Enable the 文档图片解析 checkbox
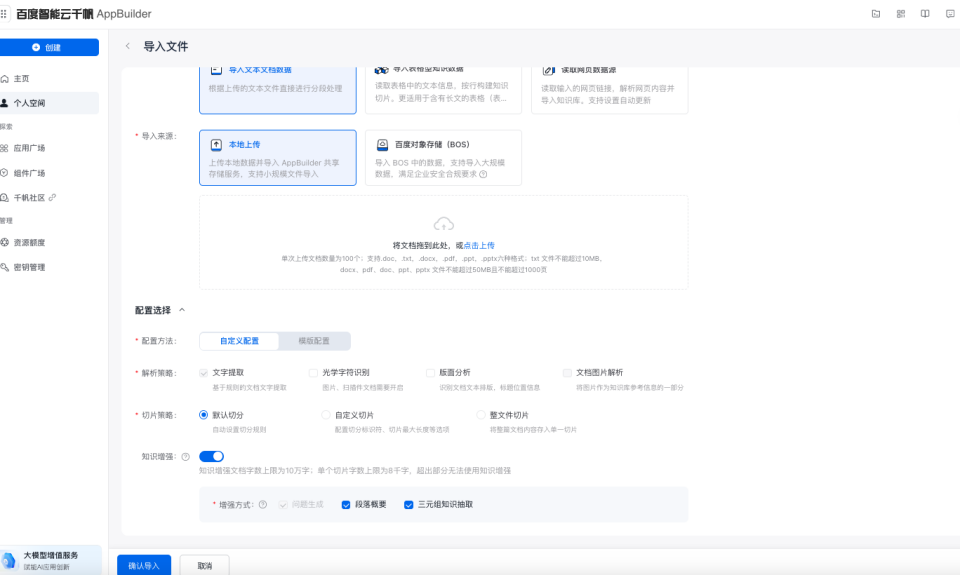 tap(567, 373)
